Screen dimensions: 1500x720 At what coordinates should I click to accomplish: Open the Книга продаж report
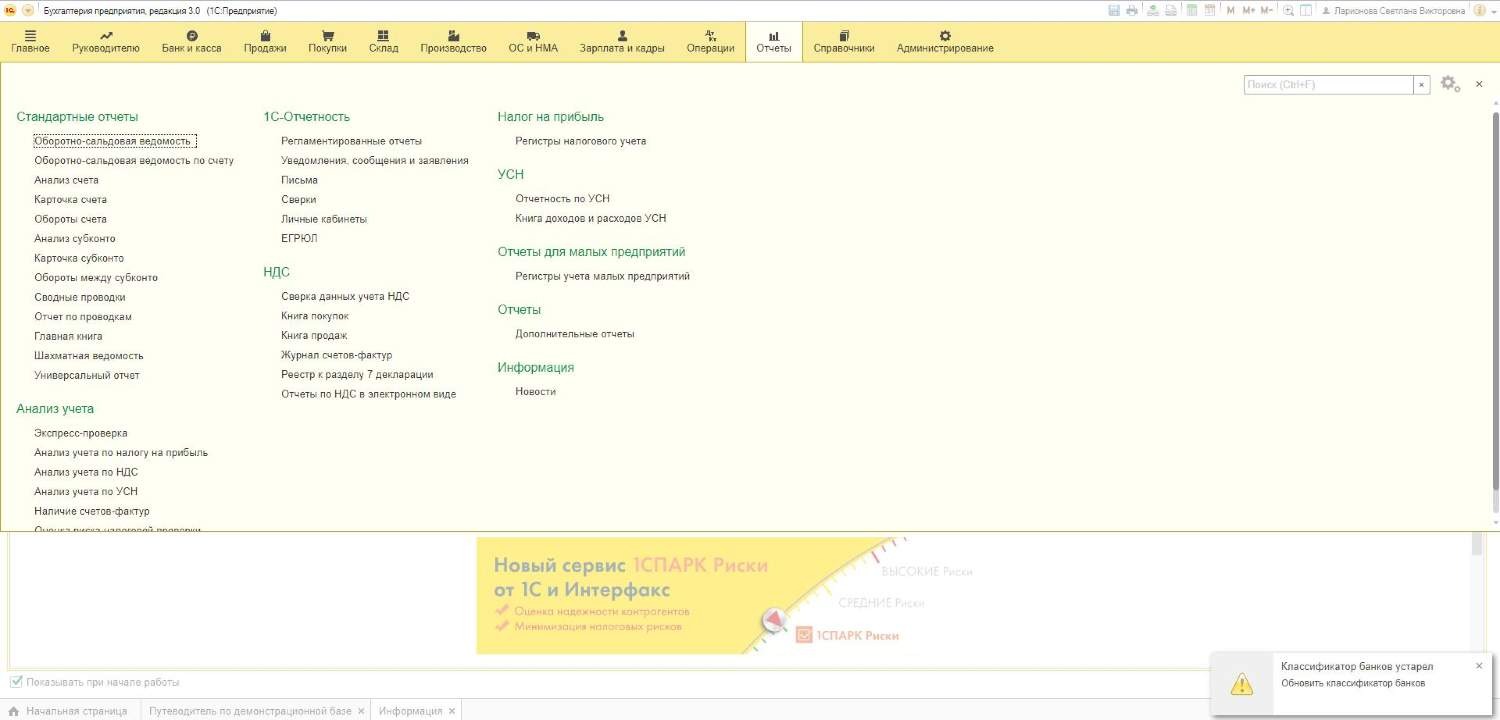click(x=314, y=335)
